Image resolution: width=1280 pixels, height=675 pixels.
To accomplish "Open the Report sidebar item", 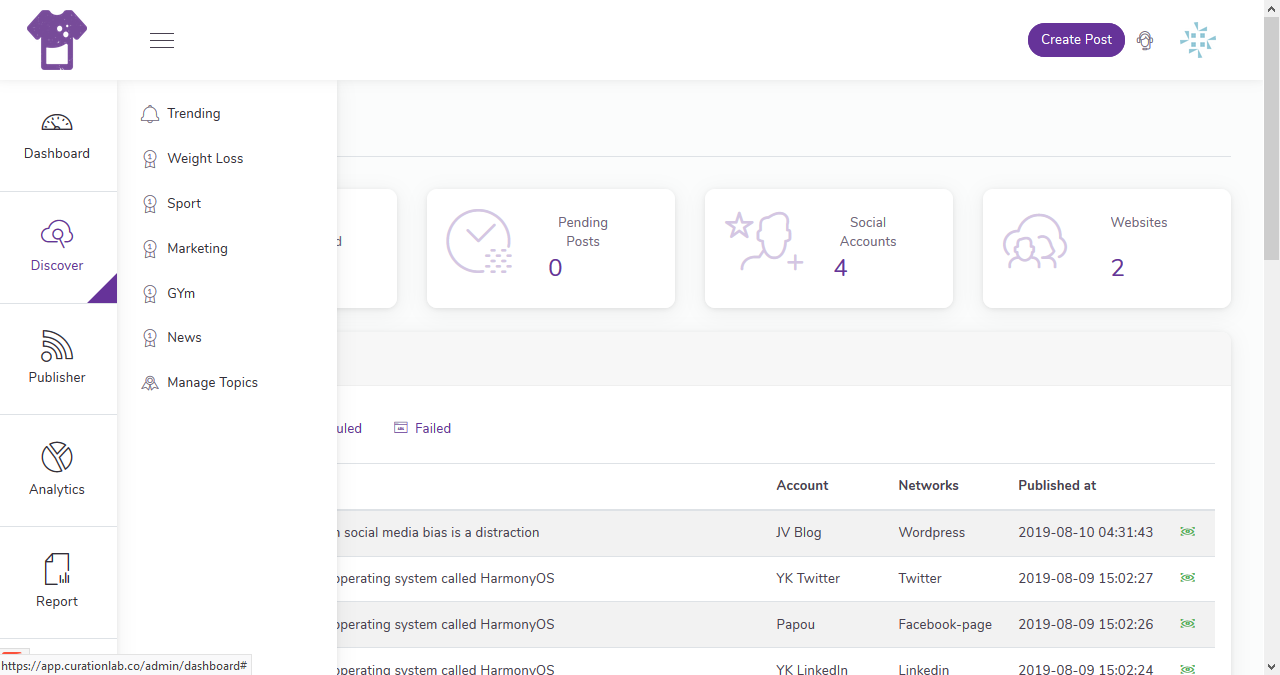I will click(x=57, y=583).
